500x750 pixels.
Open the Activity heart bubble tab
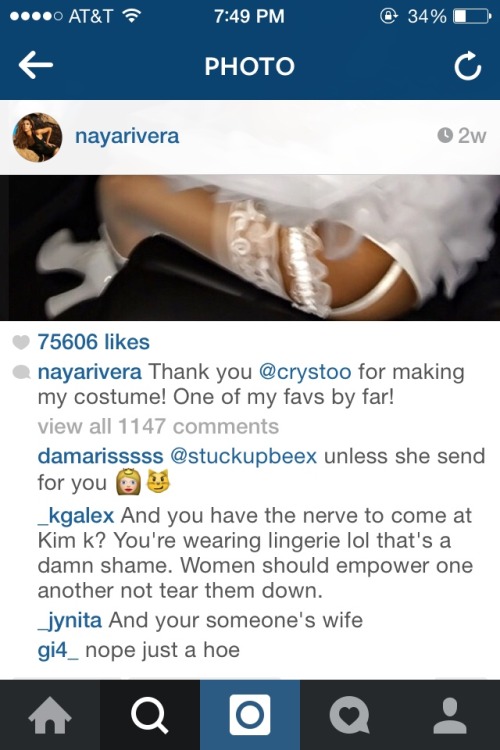coord(350,715)
